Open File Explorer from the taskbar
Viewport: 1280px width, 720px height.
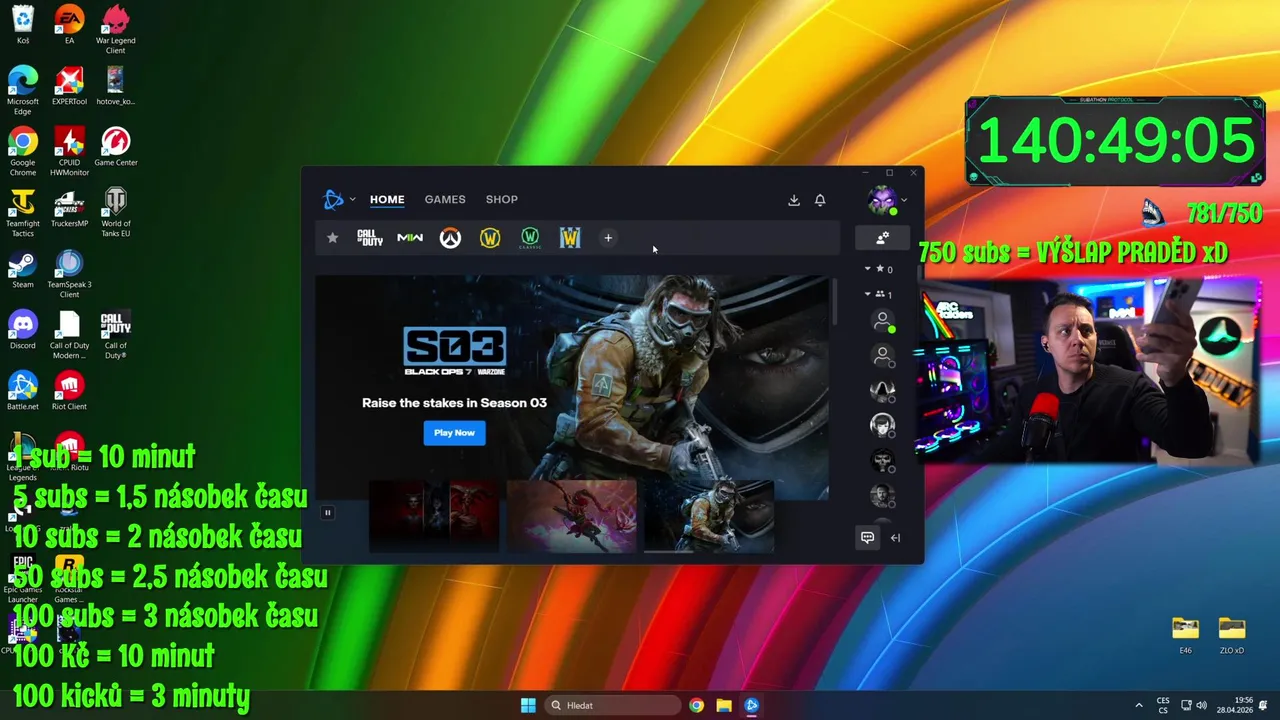pos(724,705)
